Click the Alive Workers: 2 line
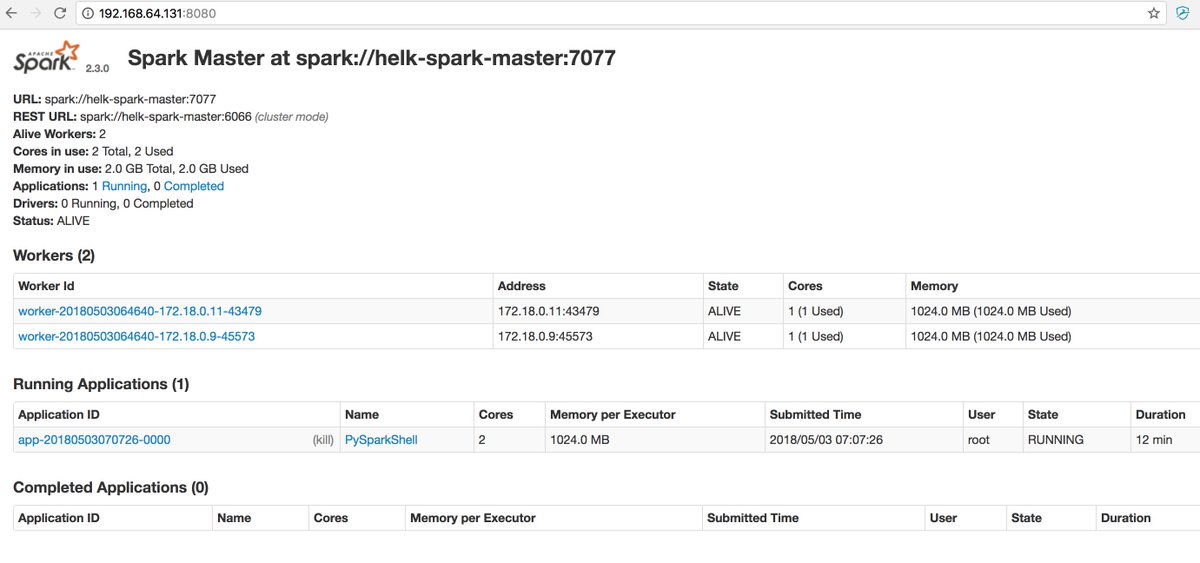The image size is (1200, 563). 59,134
